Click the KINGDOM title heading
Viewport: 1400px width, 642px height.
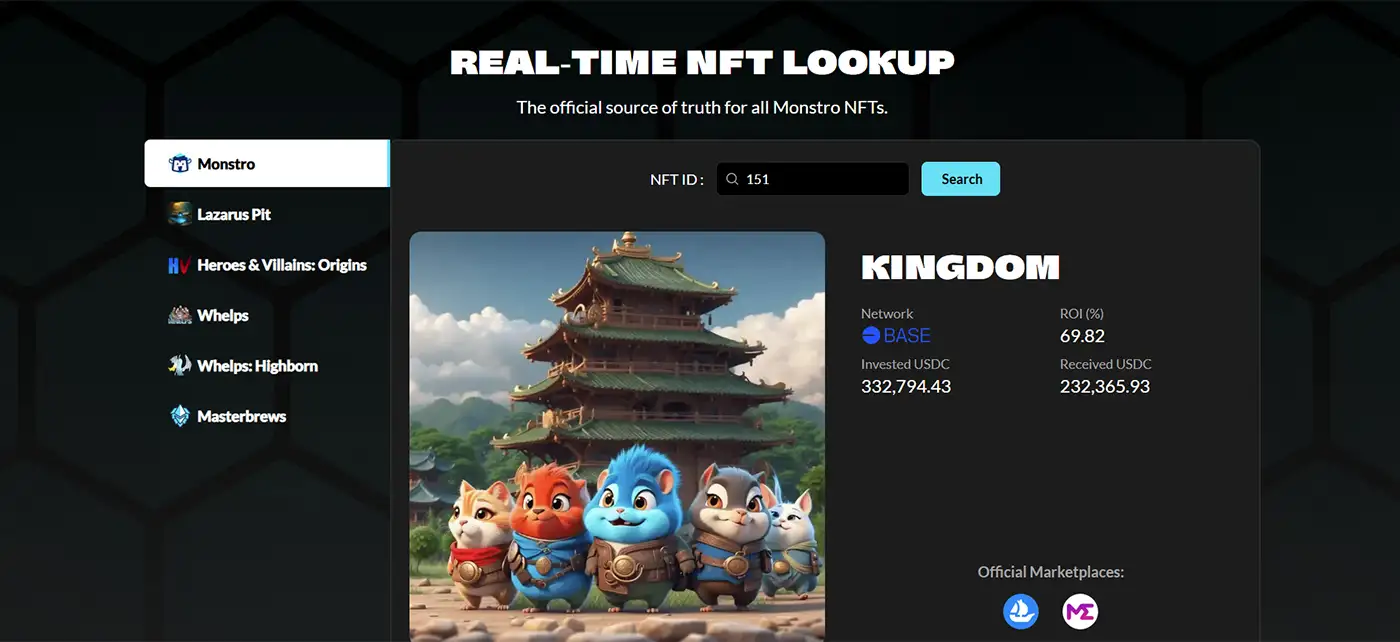960,267
